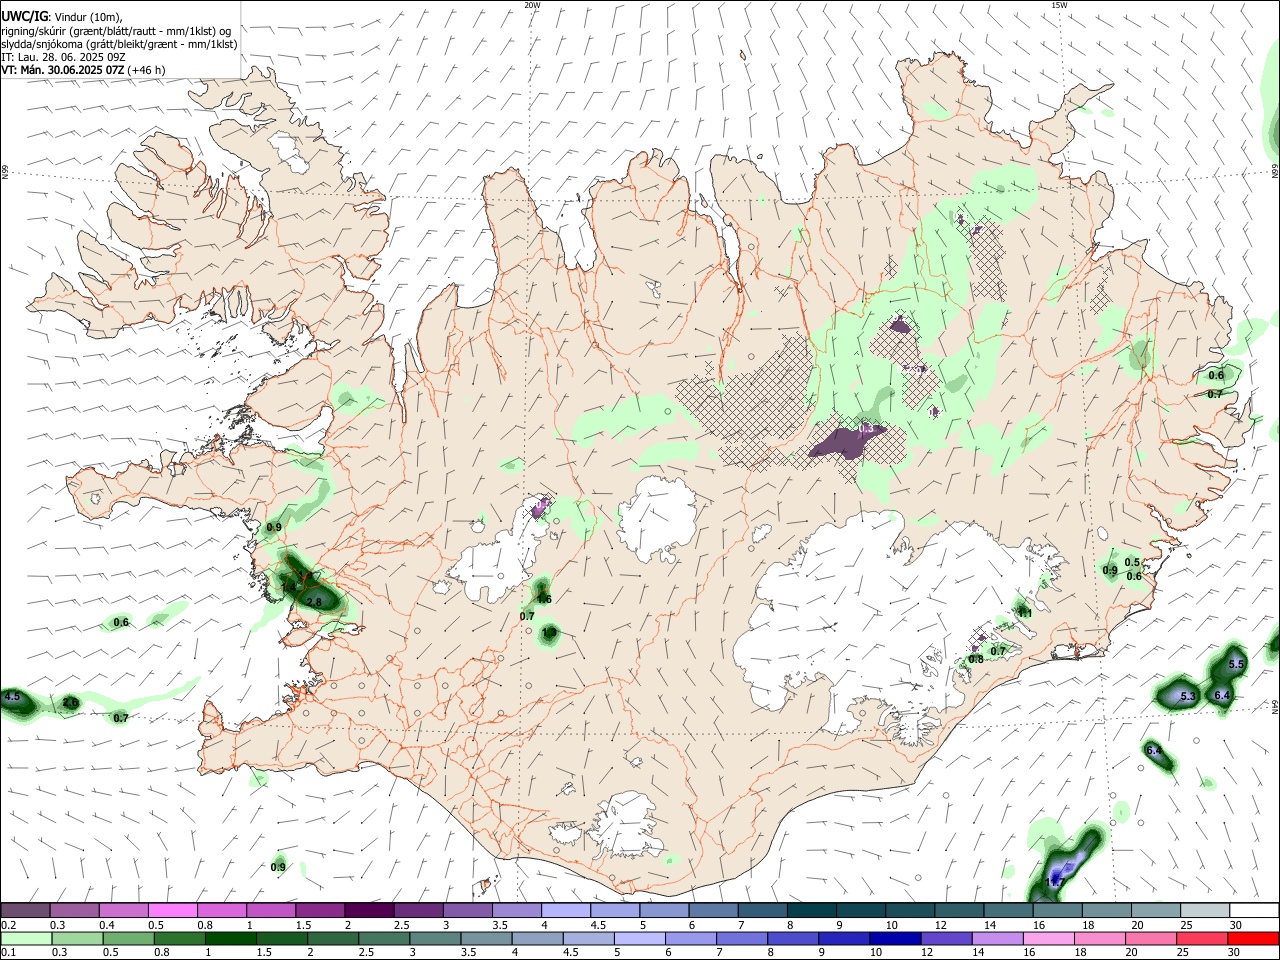Click the palest green rain swatch at 0.1
This screenshot has height=960, width=1280.
pyautogui.click(x=26, y=938)
